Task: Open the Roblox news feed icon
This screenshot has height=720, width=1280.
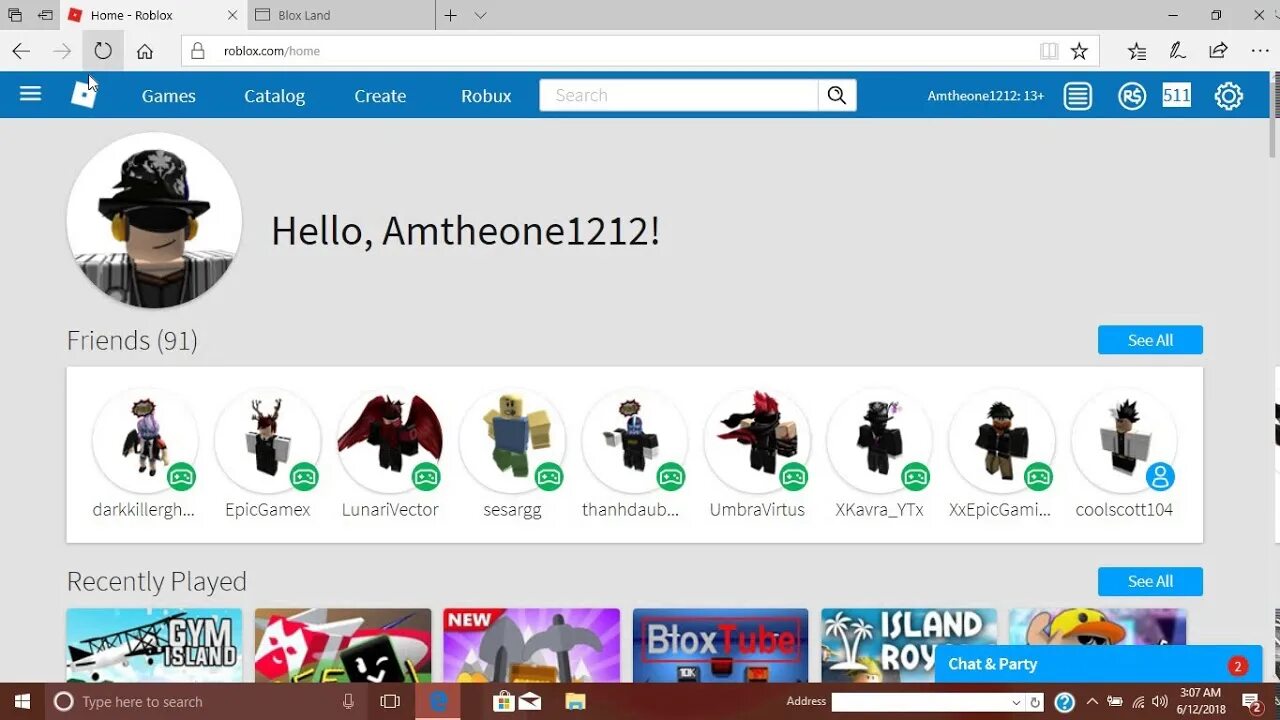Action: 1077,96
